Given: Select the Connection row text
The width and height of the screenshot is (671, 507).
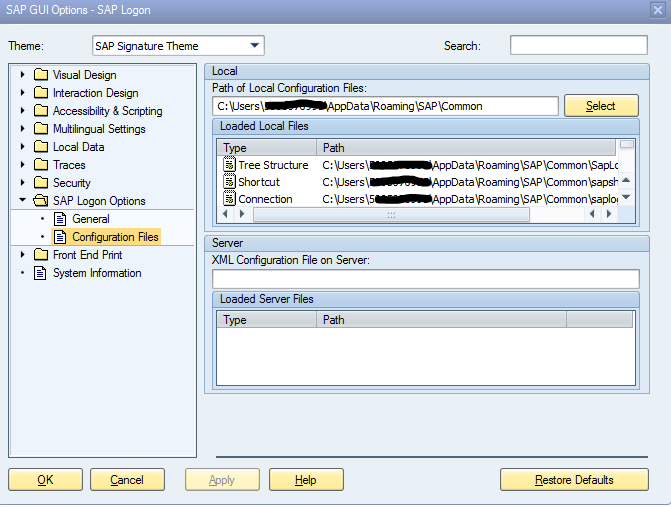Looking at the screenshot, I should click(265, 199).
